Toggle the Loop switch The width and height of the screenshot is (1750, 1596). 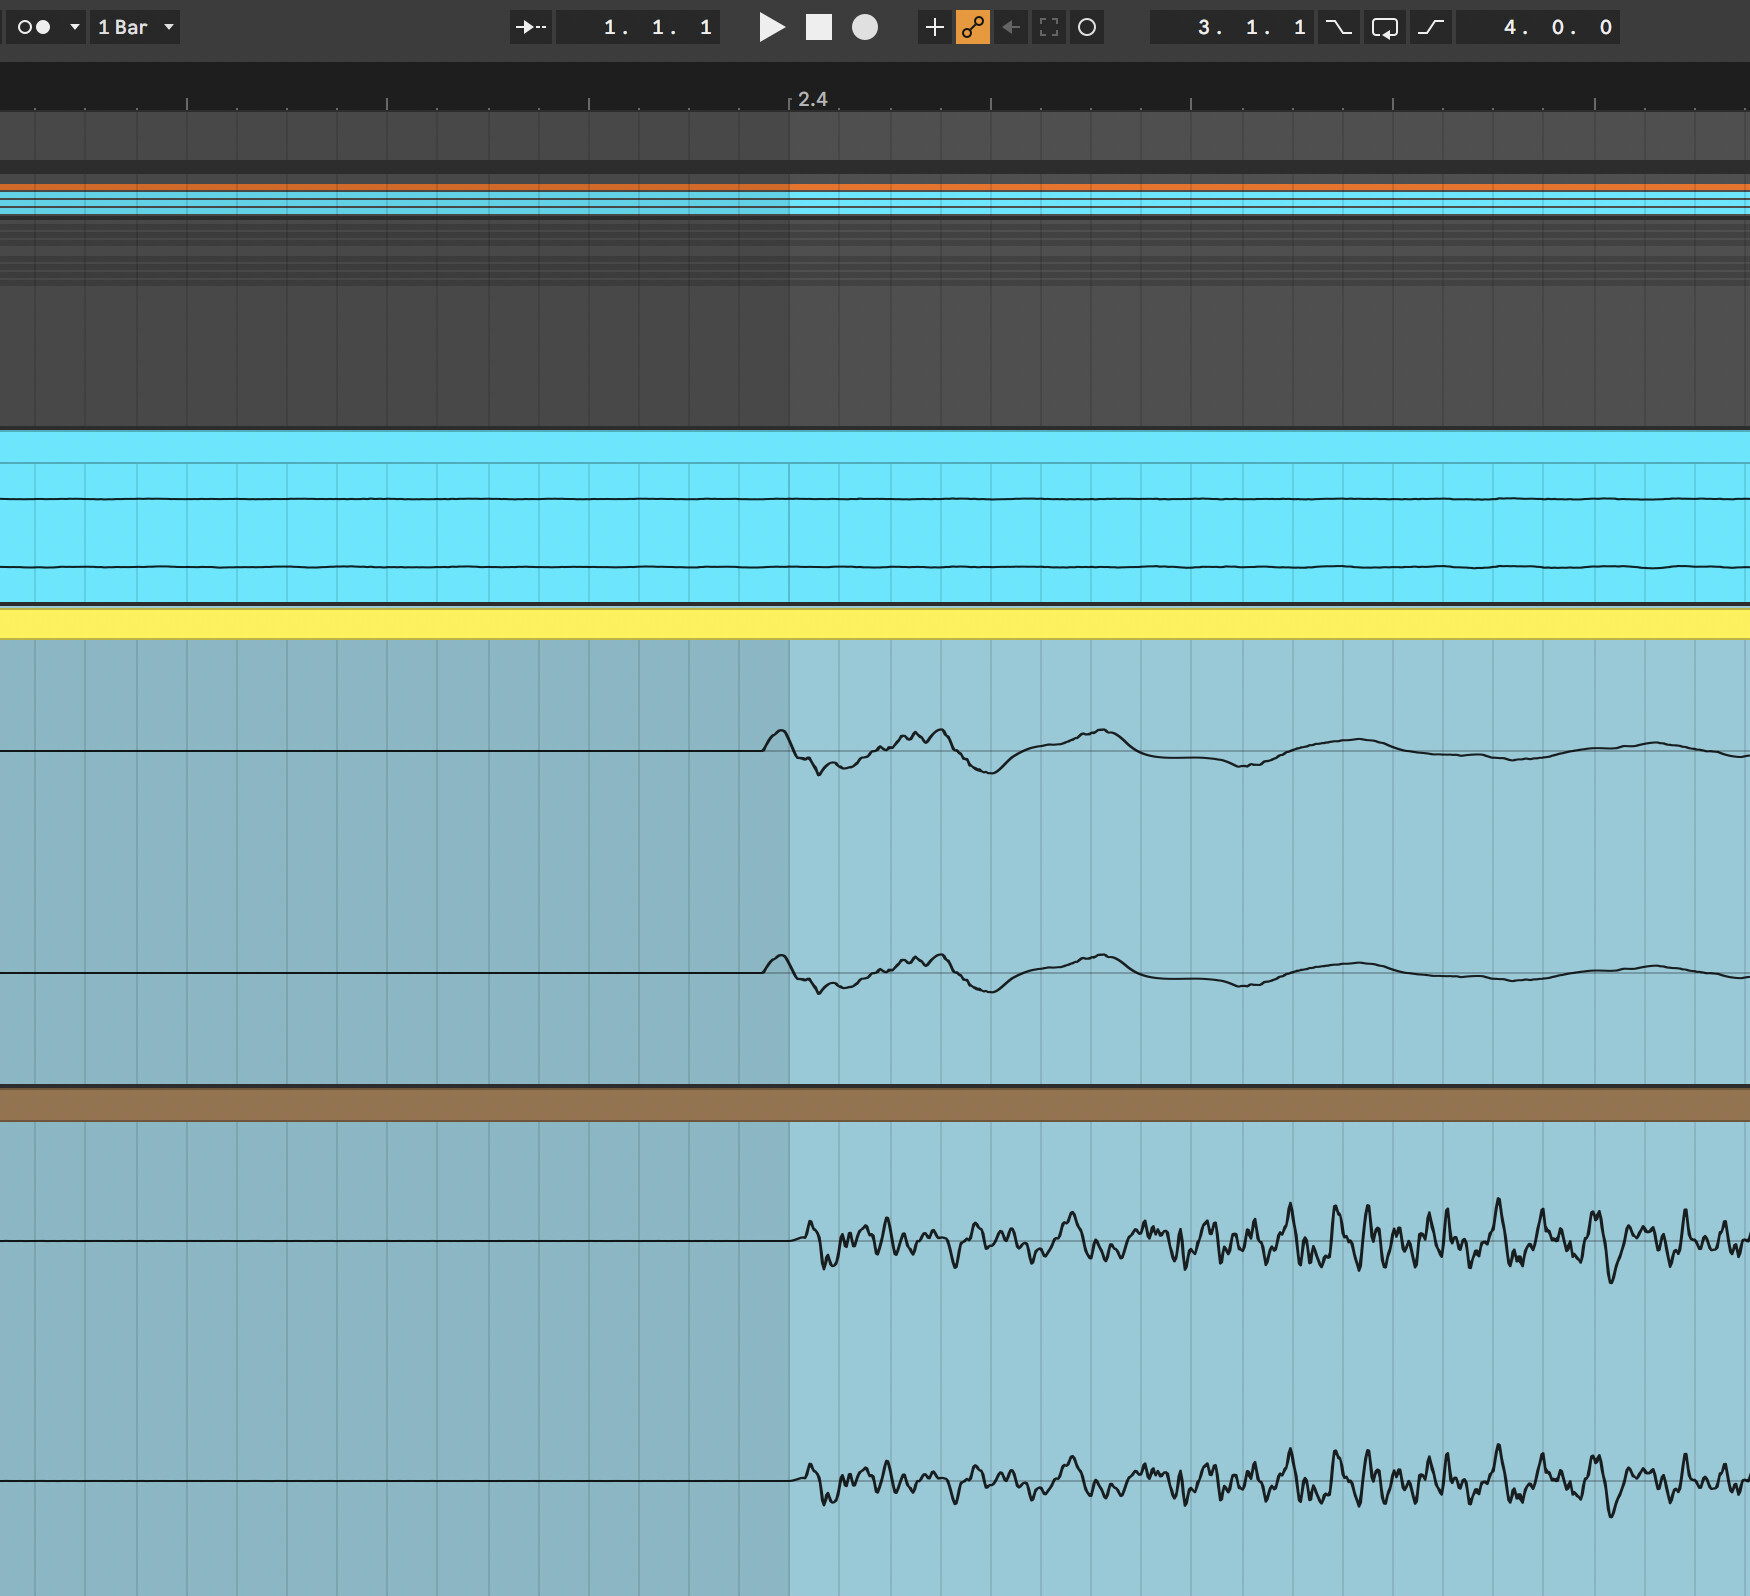(x=1385, y=27)
